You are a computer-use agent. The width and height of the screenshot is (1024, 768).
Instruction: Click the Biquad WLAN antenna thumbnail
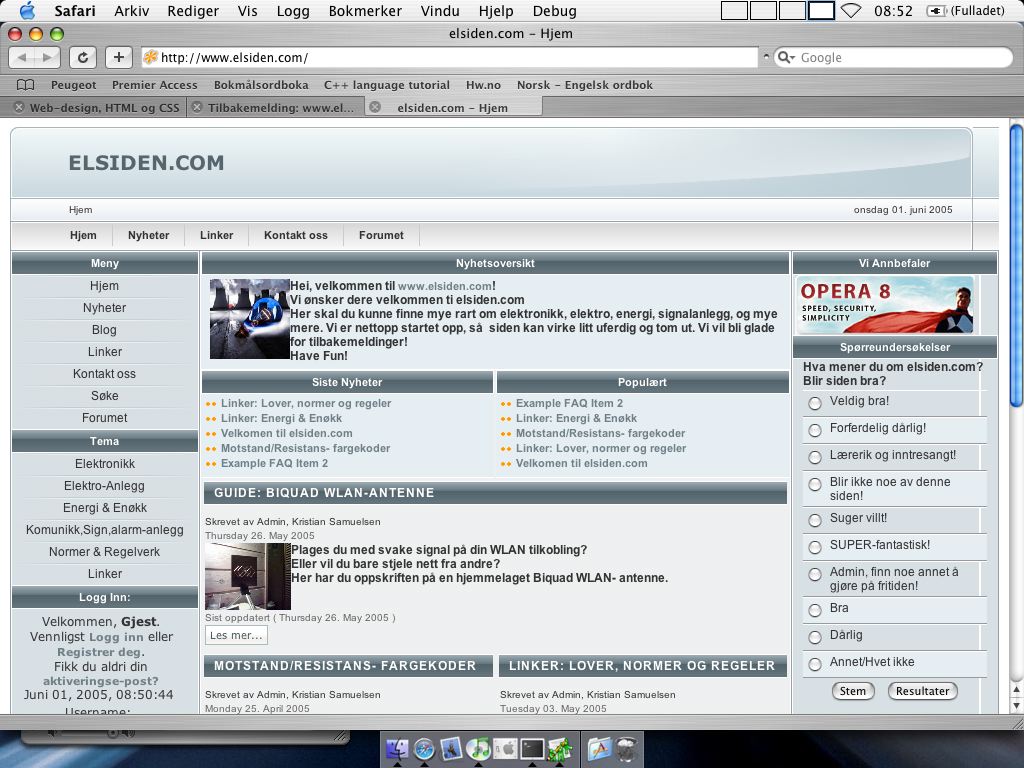248,576
